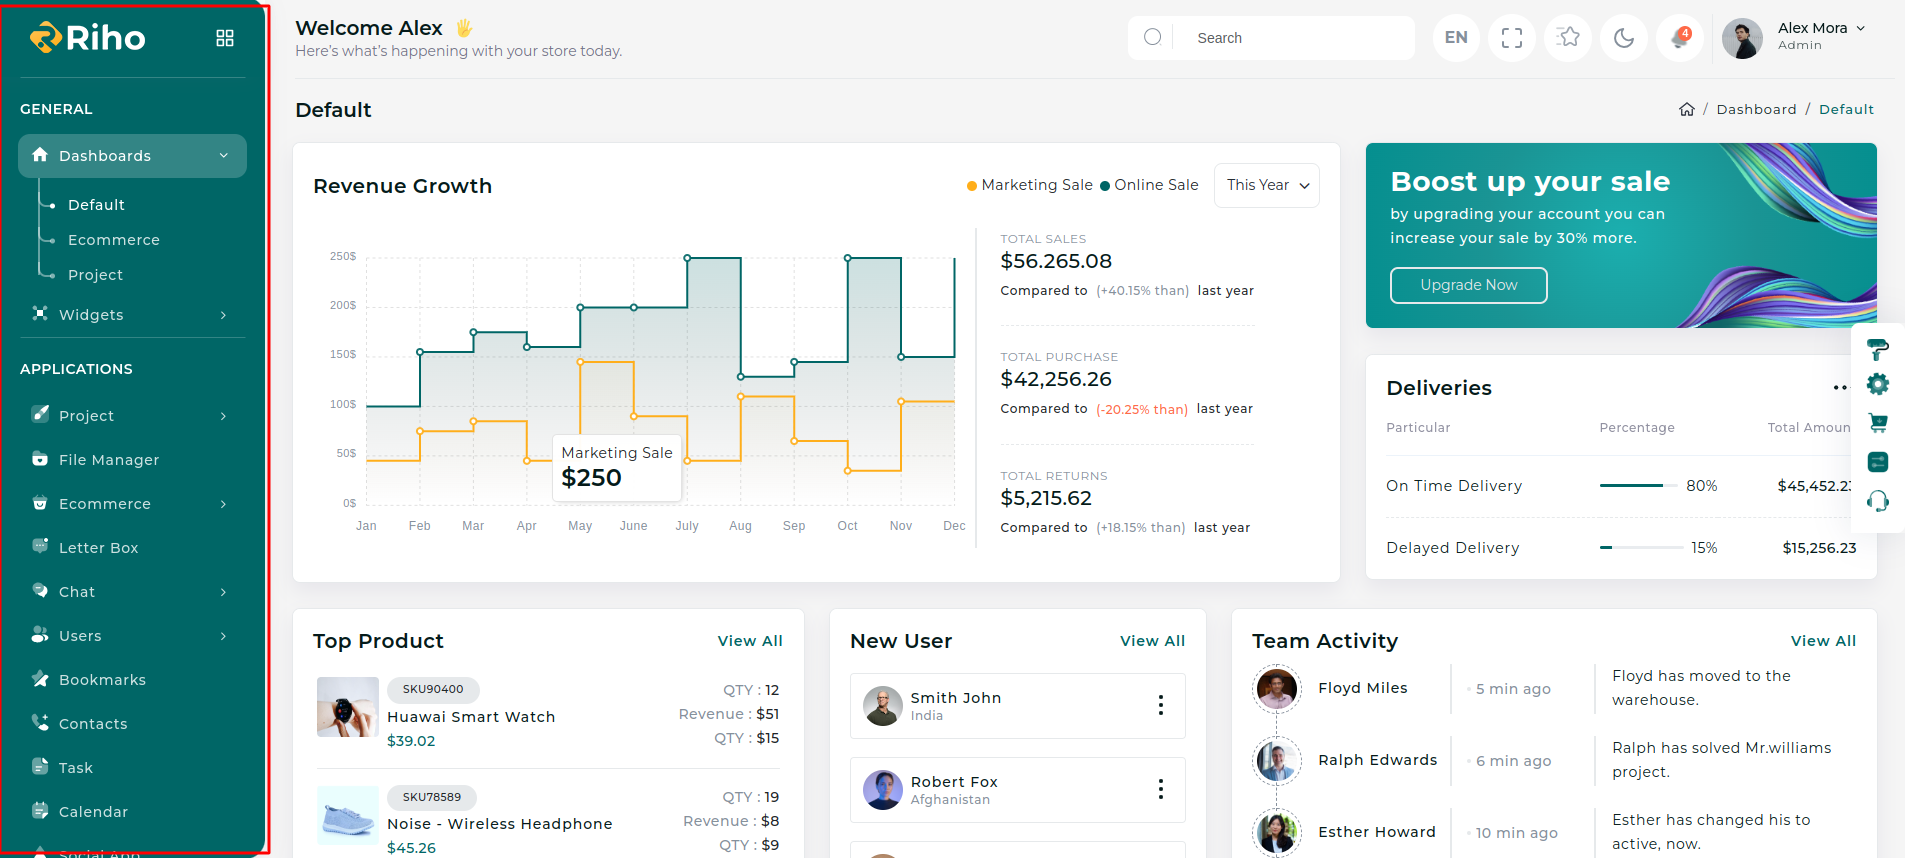Viewport: 1906px width, 858px height.
Task: Click the shopping cart icon on right panel
Action: 1878,423
